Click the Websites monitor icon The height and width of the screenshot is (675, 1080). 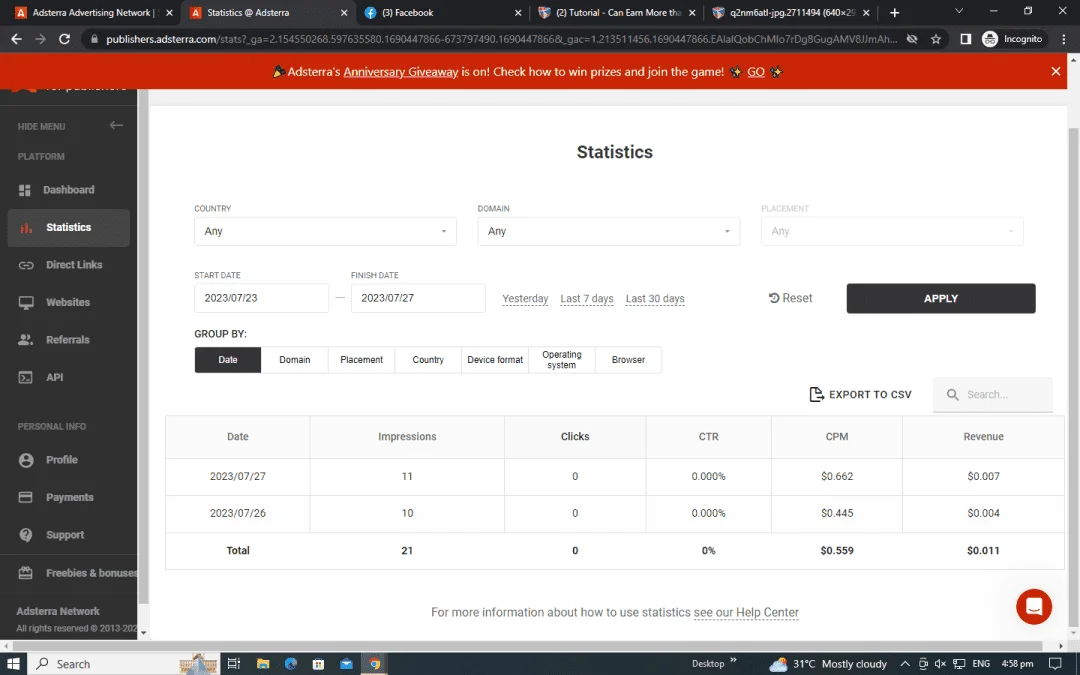pyautogui.click(x=26, y=302)
